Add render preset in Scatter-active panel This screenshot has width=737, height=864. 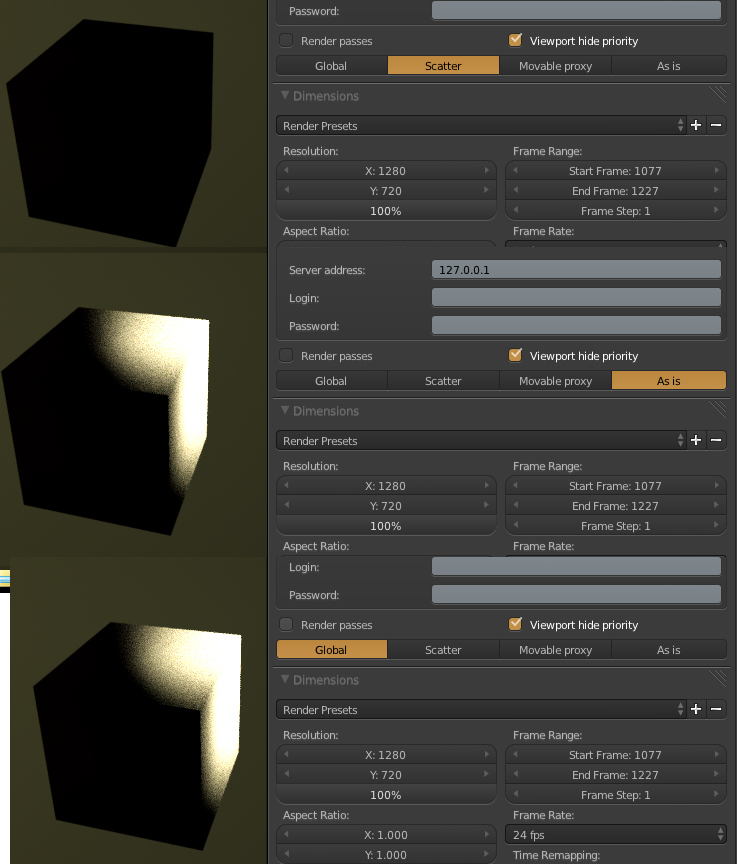coord(696,126)
